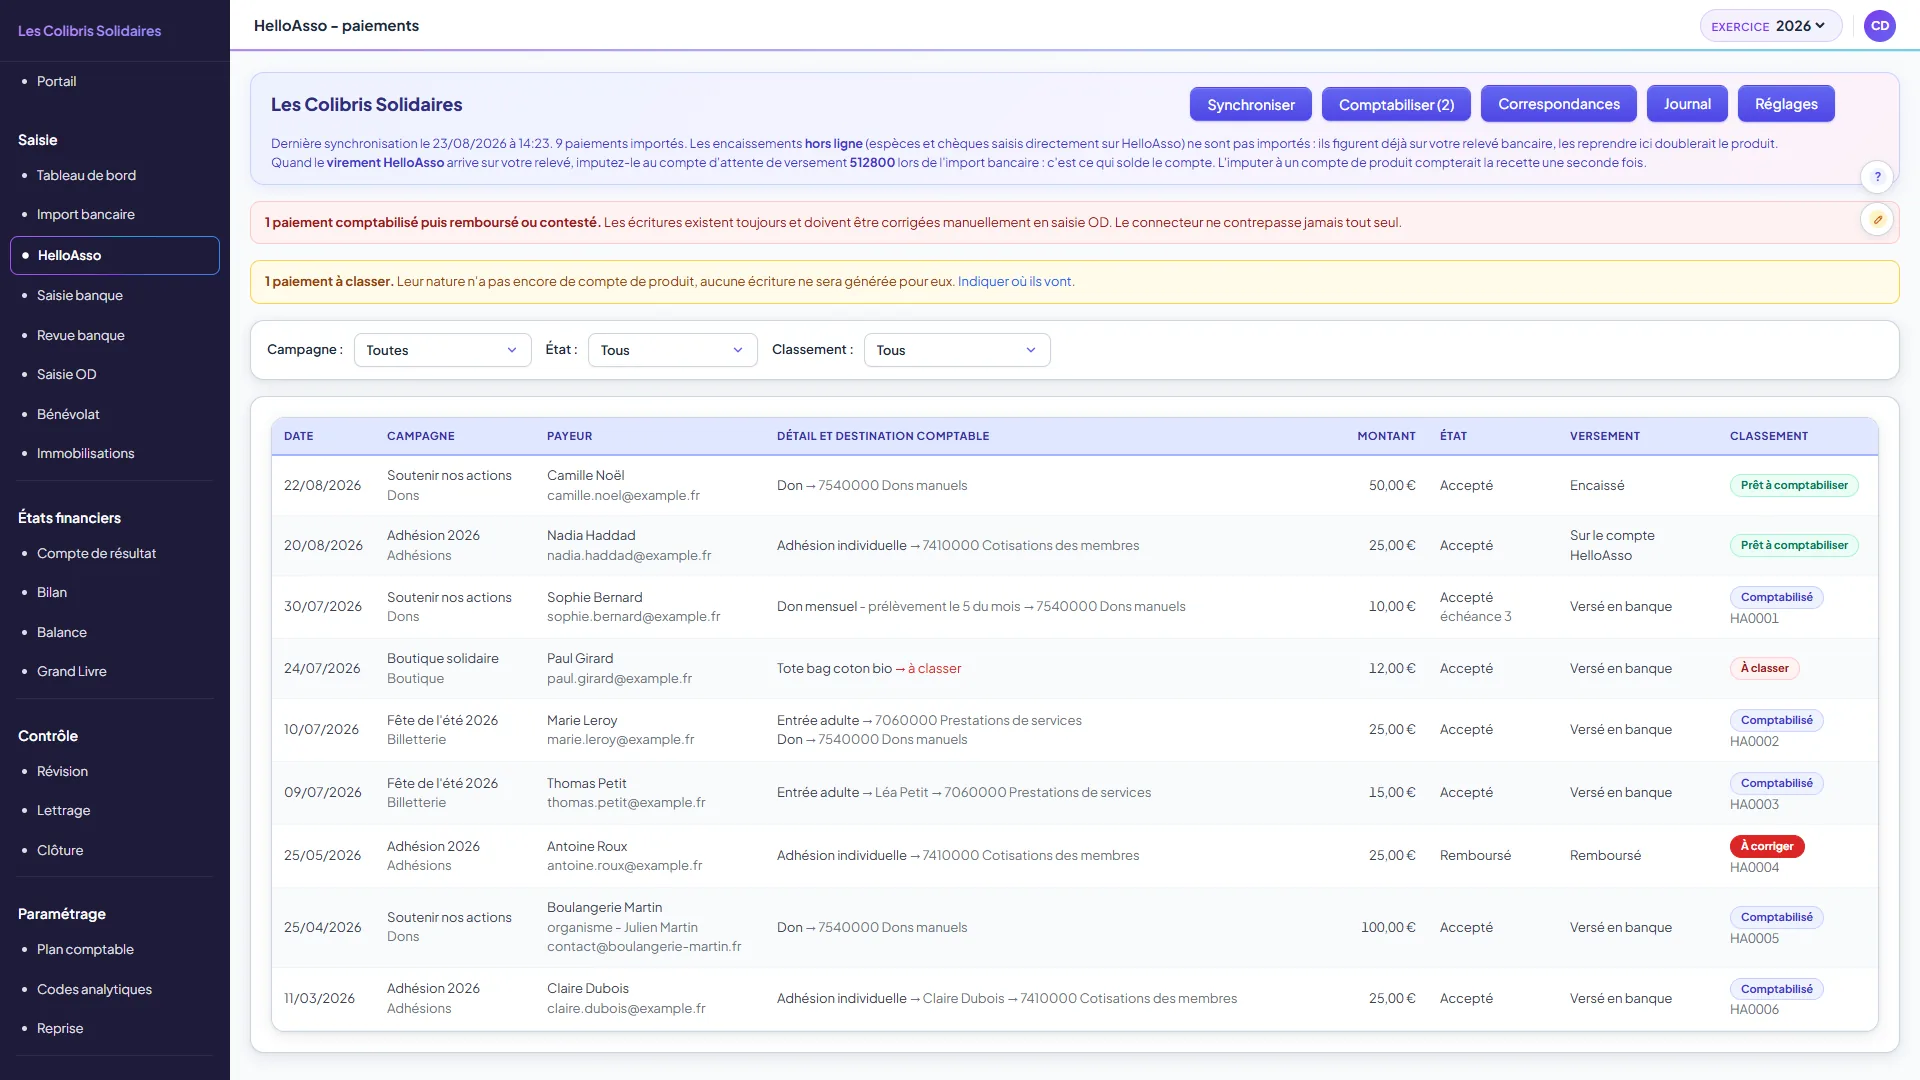
Task: Click 'Sur le compte HelloAsso' versement cell
Action: click(1612, 545)
